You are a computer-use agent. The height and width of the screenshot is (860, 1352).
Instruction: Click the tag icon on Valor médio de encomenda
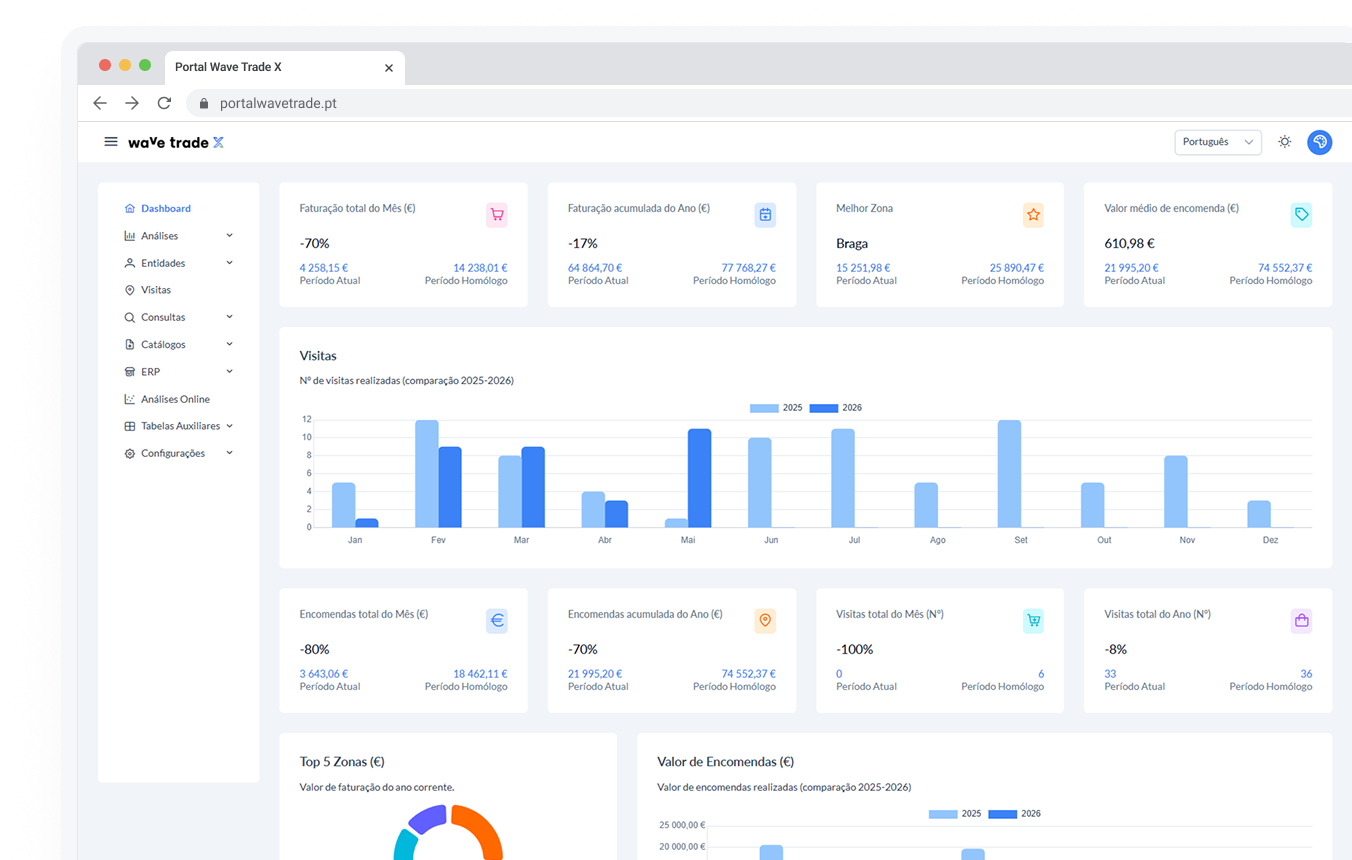[1301, 214]
